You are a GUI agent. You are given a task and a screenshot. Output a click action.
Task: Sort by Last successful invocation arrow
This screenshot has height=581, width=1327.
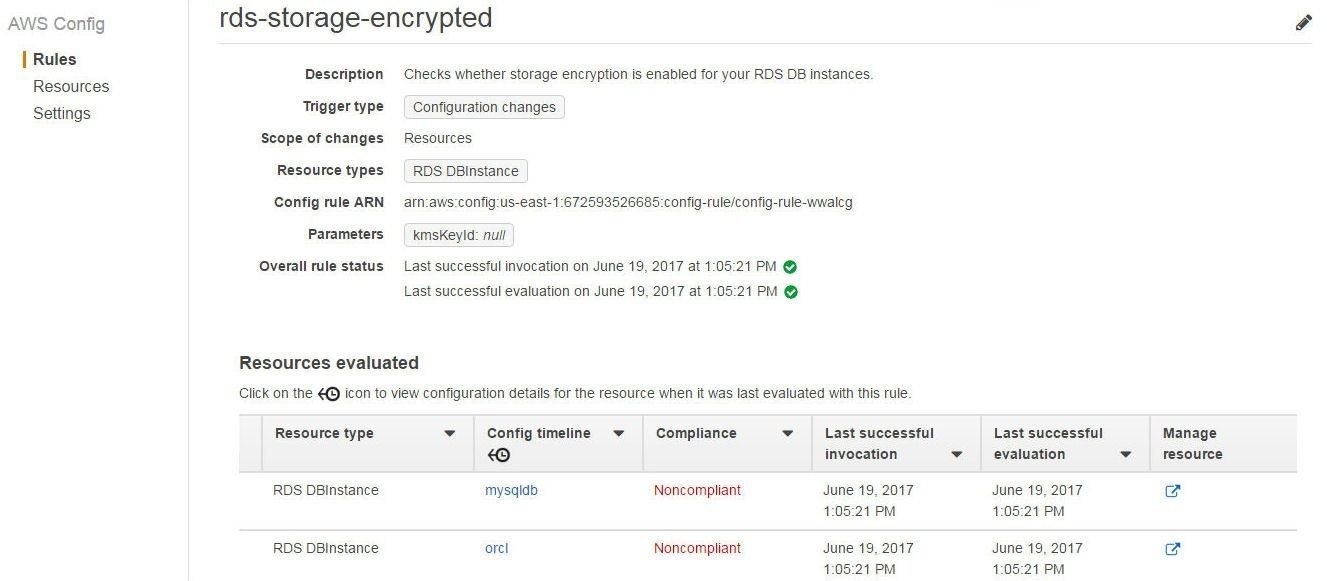pos(957,455)
